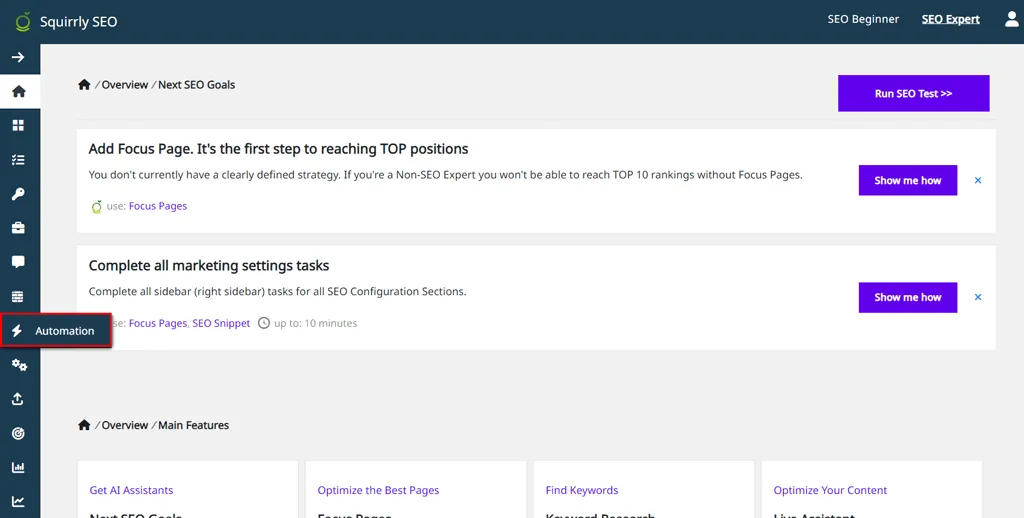Open the bar chart icon in the sidebar

click(x=18, y=468)
